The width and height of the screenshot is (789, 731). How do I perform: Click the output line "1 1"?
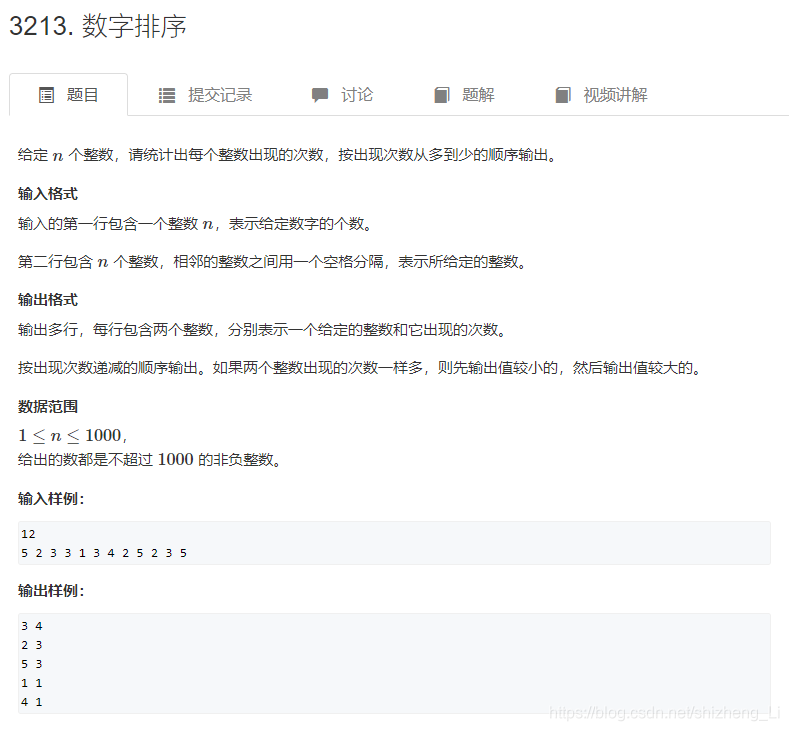(32, 683)
